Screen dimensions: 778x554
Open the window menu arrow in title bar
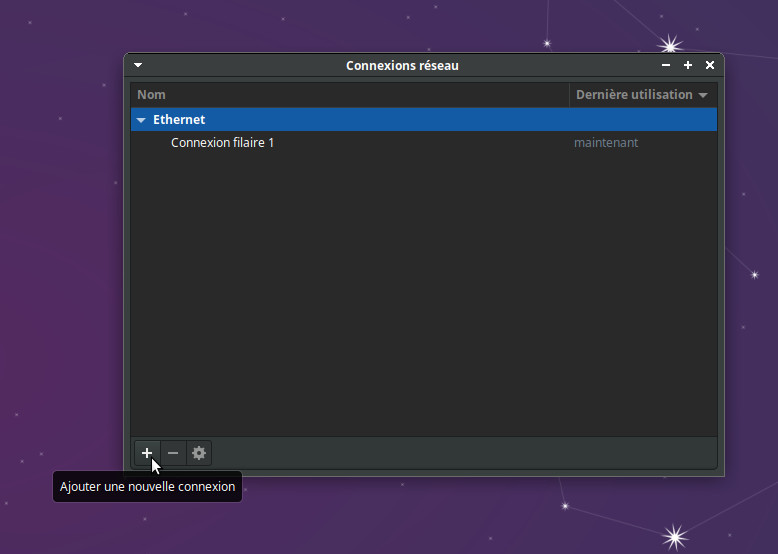138,65
